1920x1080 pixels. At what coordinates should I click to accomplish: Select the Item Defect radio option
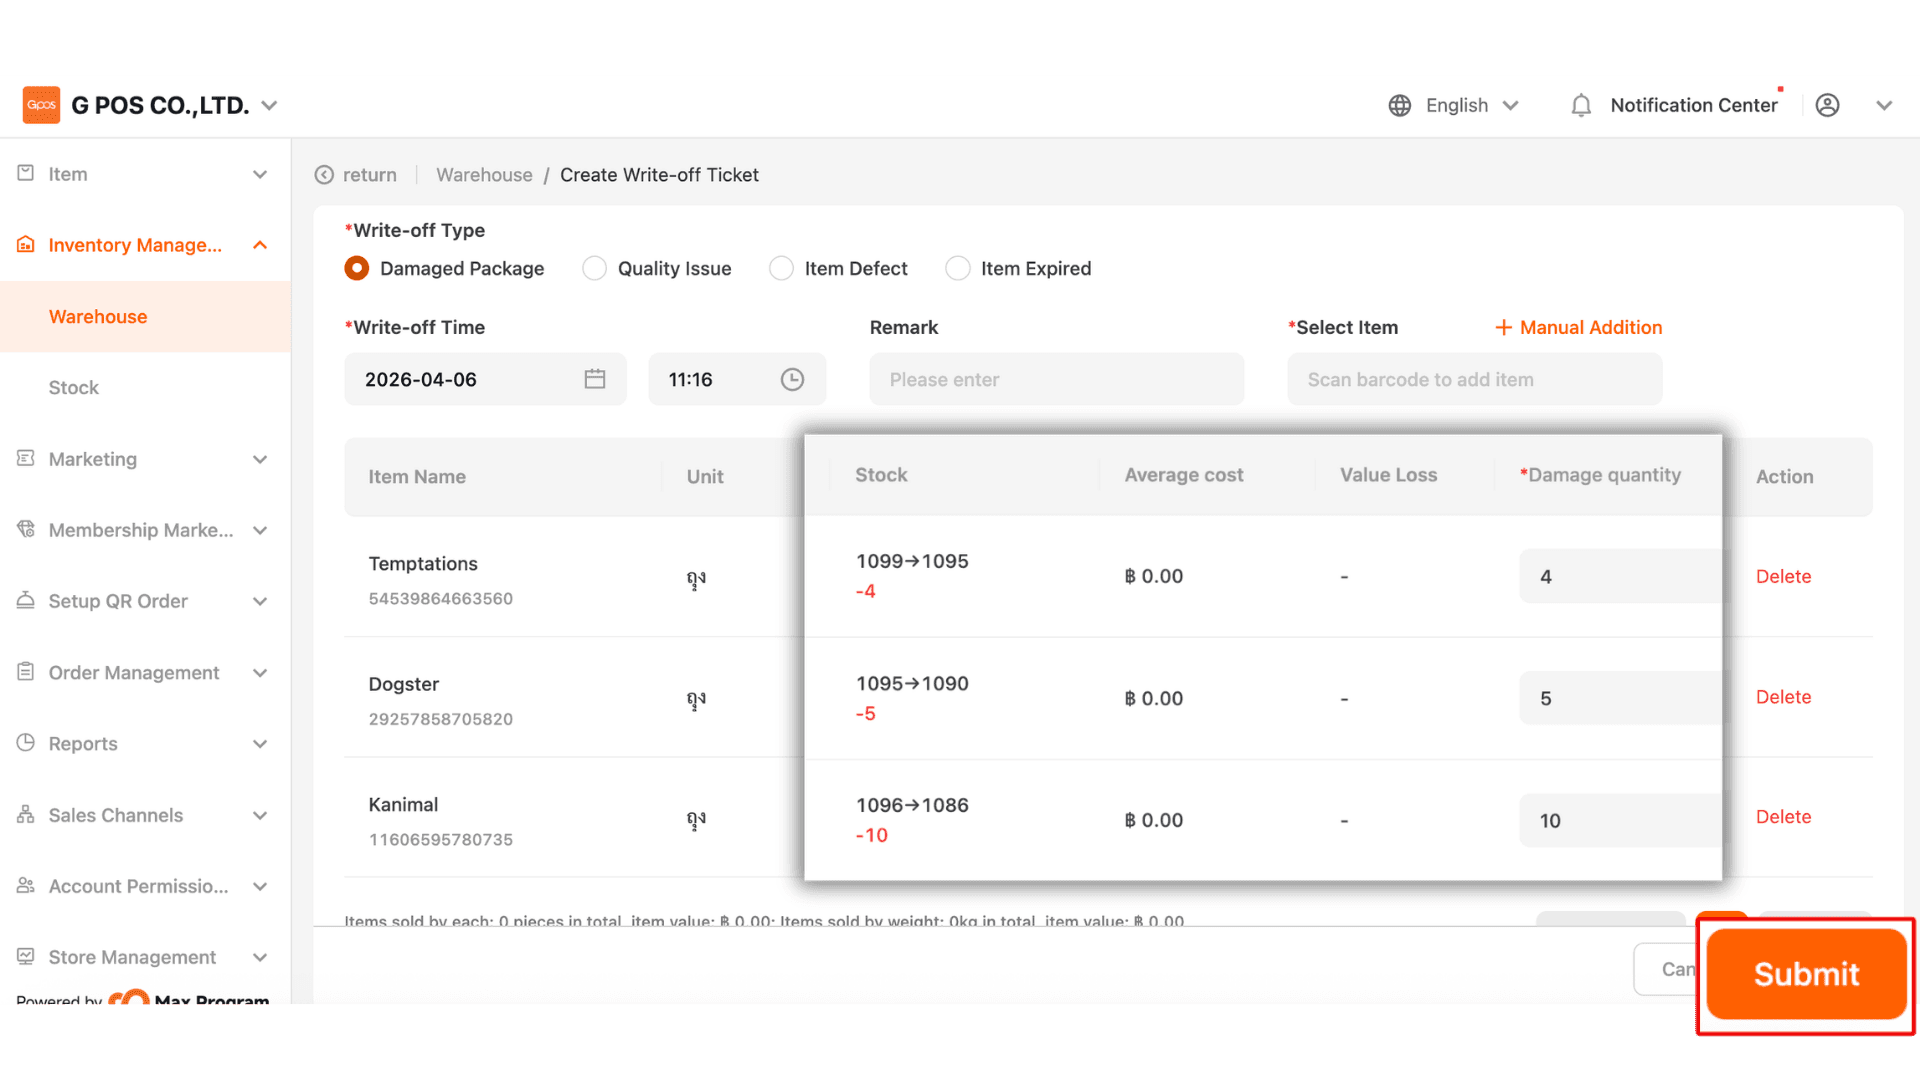(x=781, y=268)
